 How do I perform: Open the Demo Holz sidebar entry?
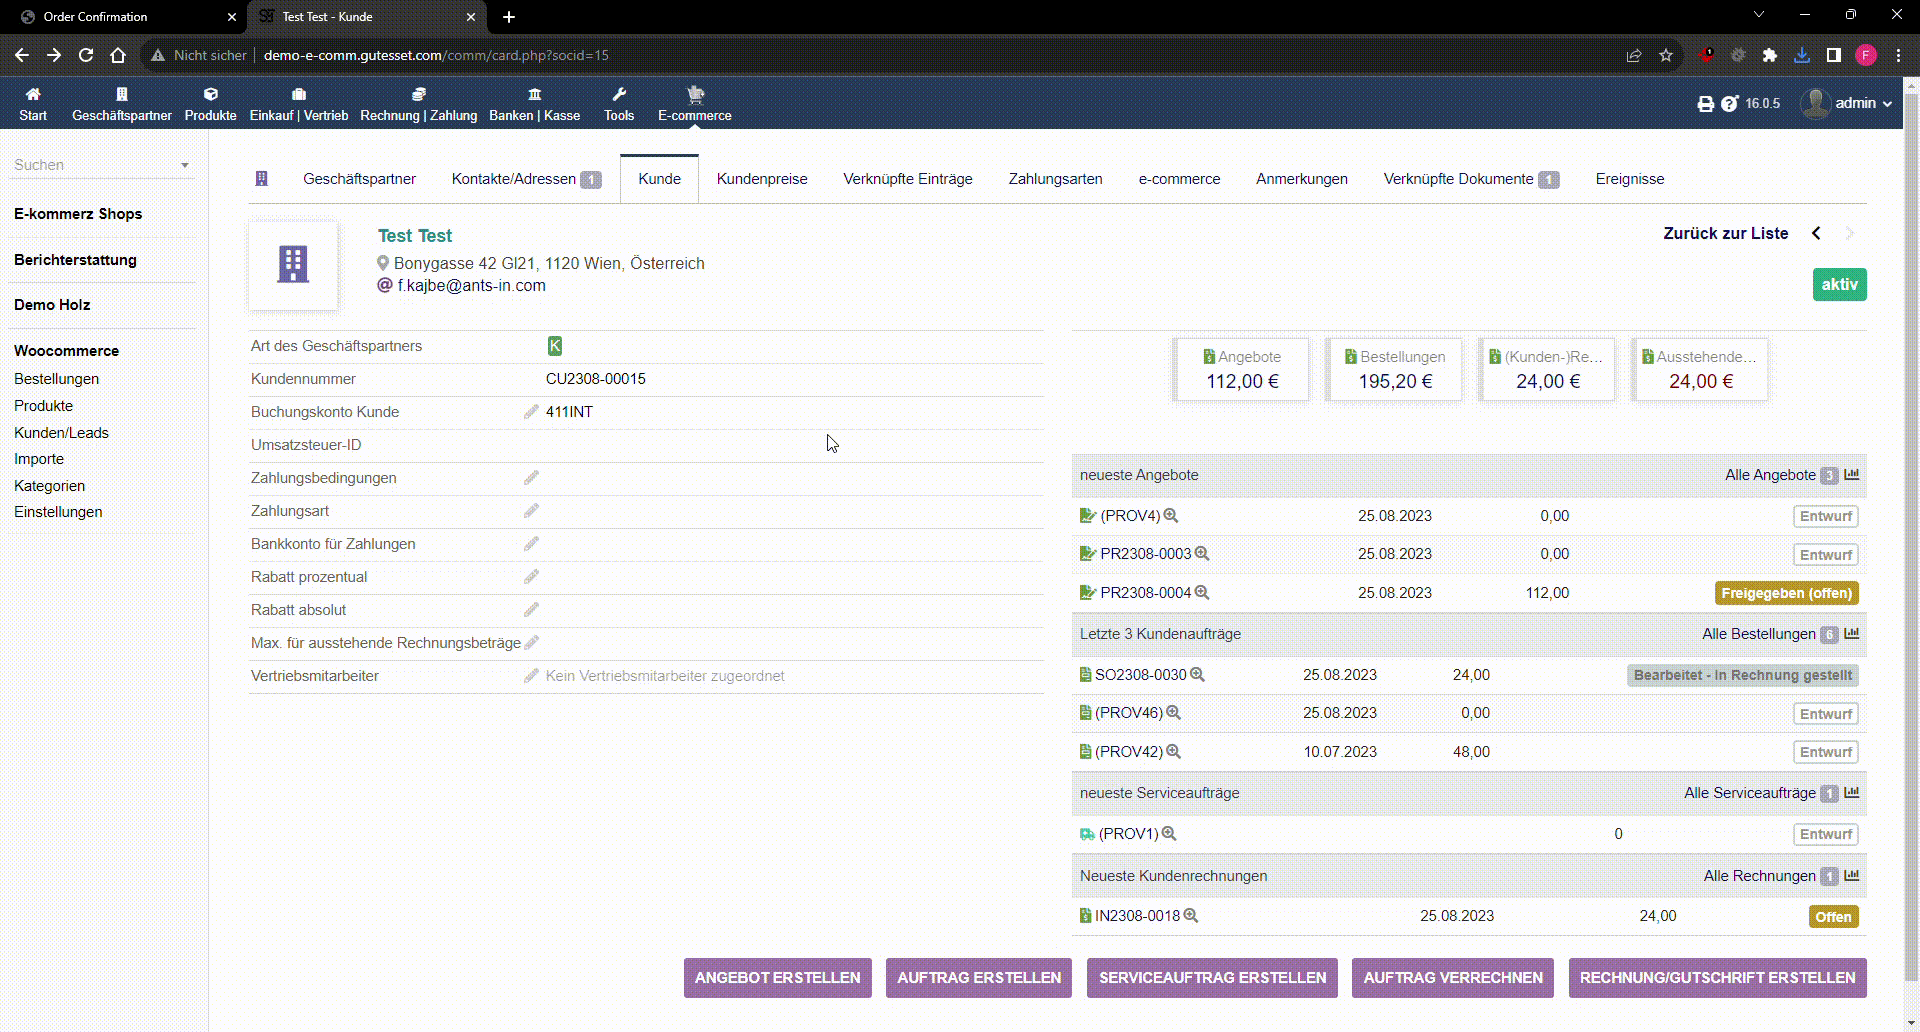click(x=52, y=305)
